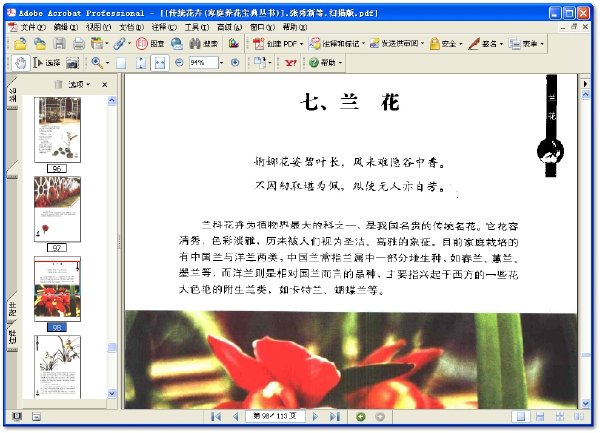Click the Print icon

[x=78, y=44]
